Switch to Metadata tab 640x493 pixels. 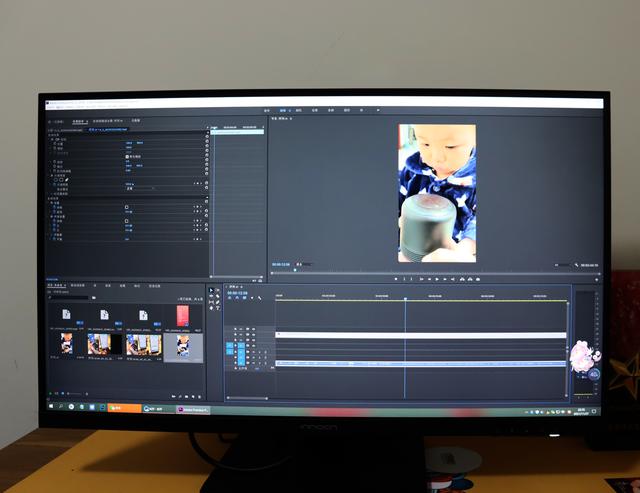click(136, 121)
